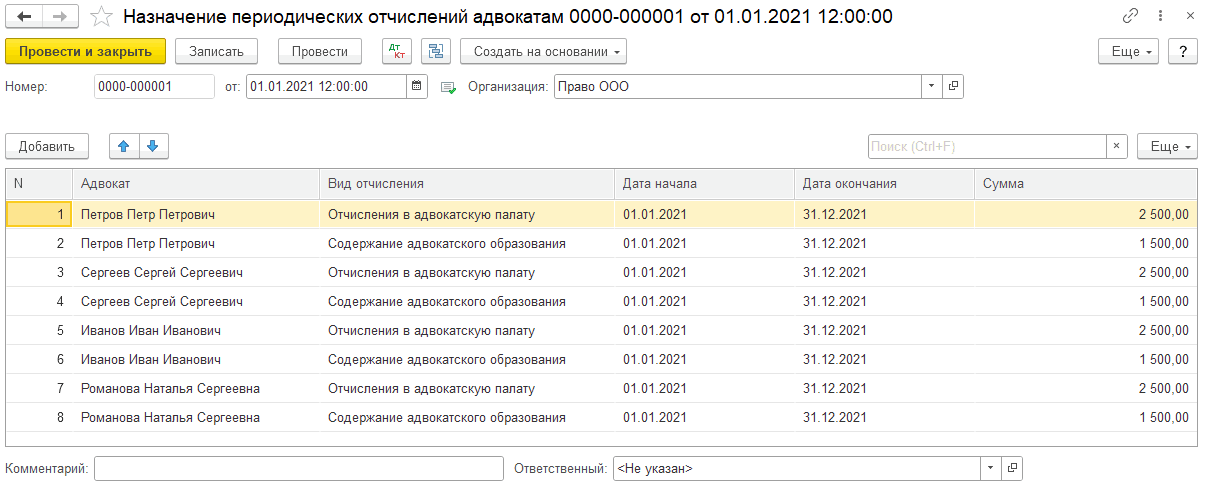Screen dimensions: 1205x487
Task: Open calendar picker for document date
Action: [x=417, y=87]
